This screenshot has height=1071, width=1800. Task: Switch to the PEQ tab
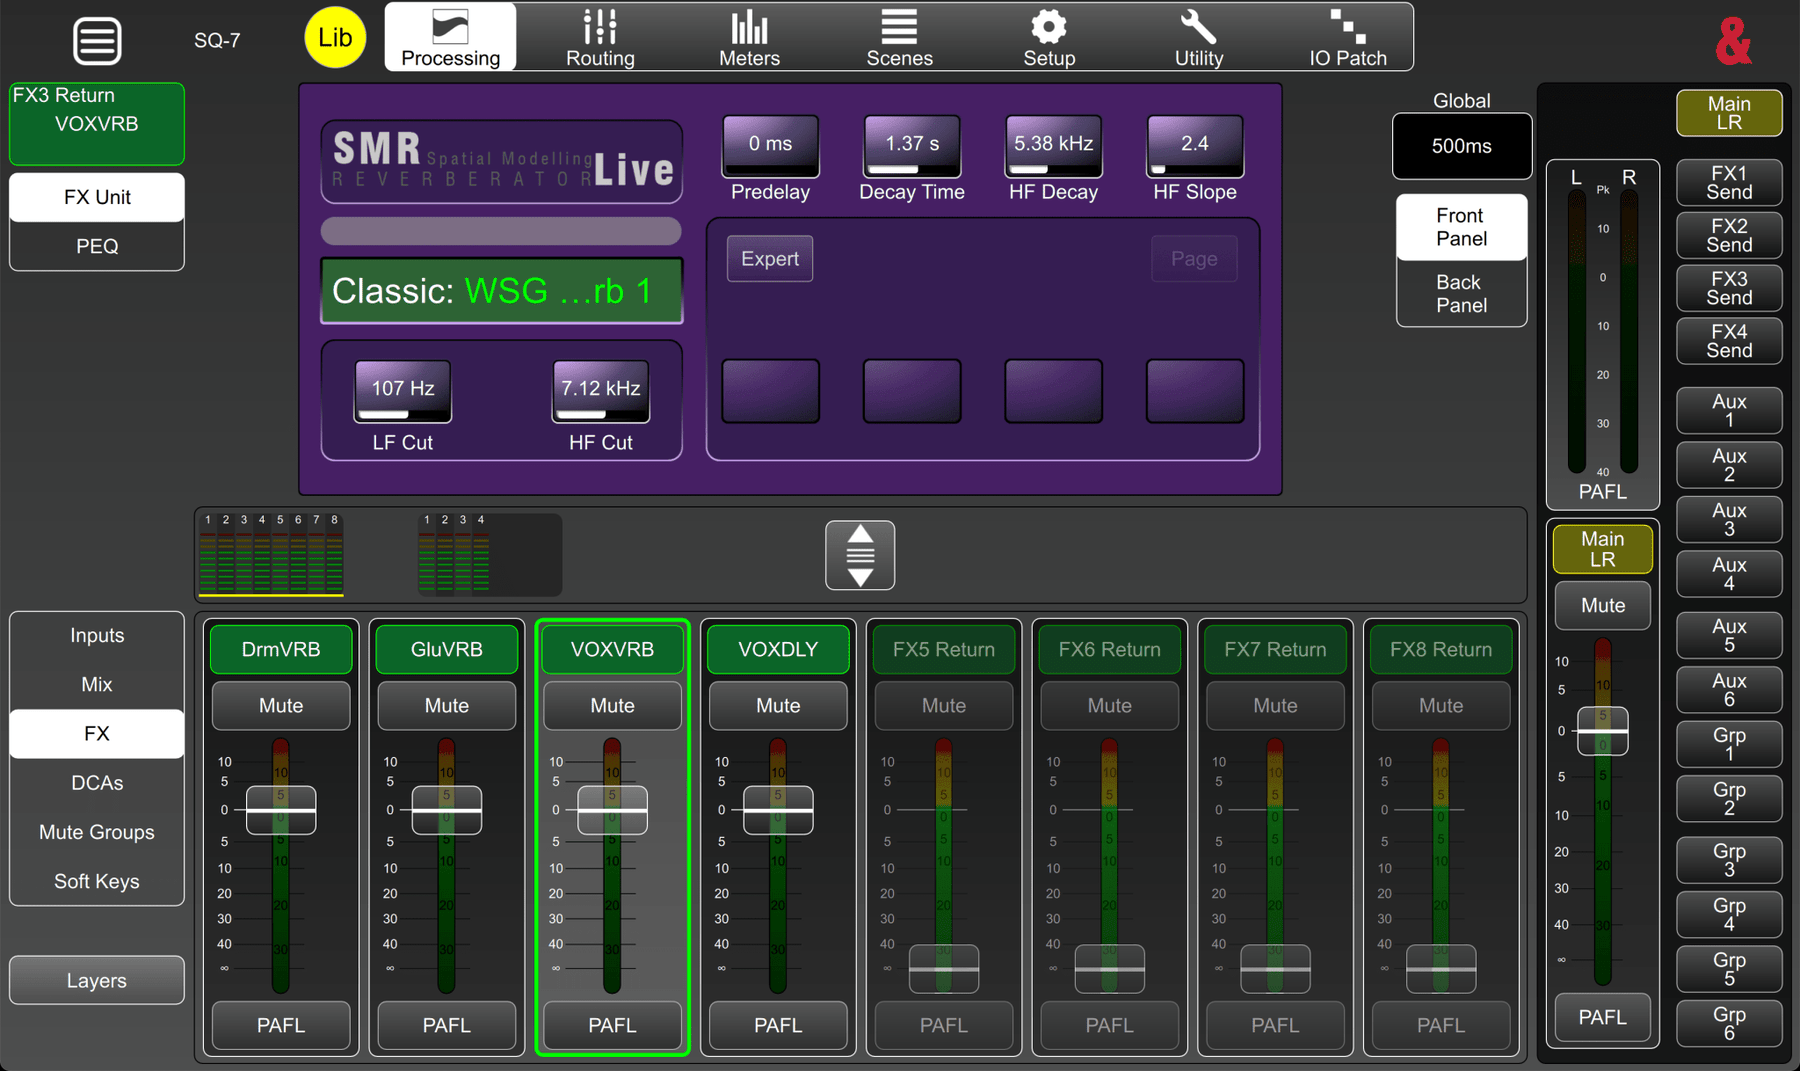pos(97,246)
